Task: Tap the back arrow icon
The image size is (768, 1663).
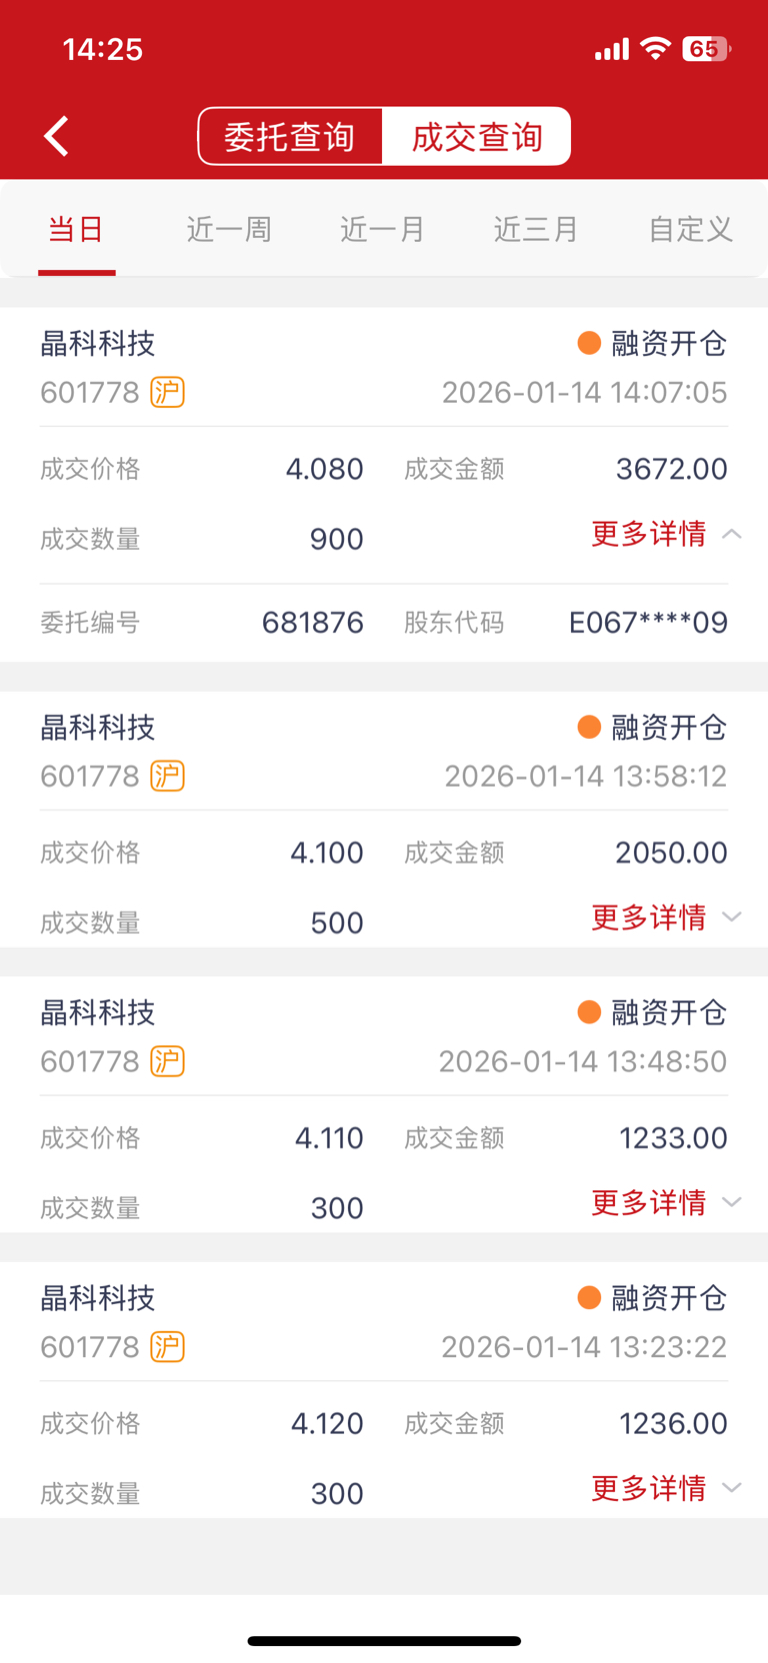Action: (x=57, y=136)
